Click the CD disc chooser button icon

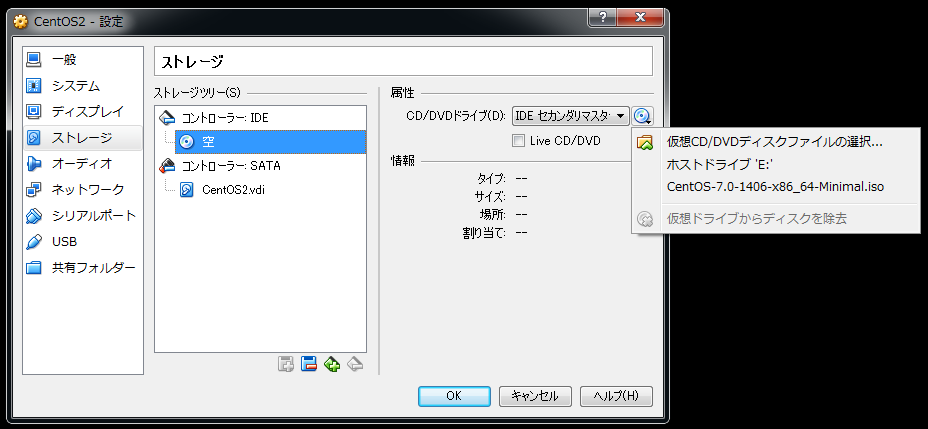click(x=642, y=116)
